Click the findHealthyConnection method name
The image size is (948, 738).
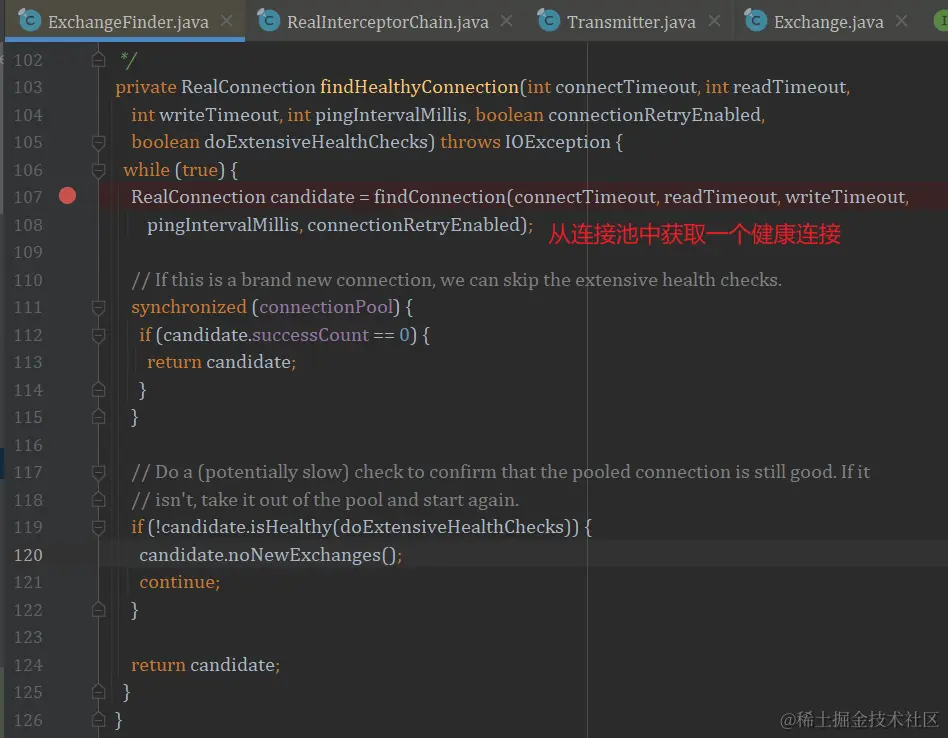coord(419,87)
